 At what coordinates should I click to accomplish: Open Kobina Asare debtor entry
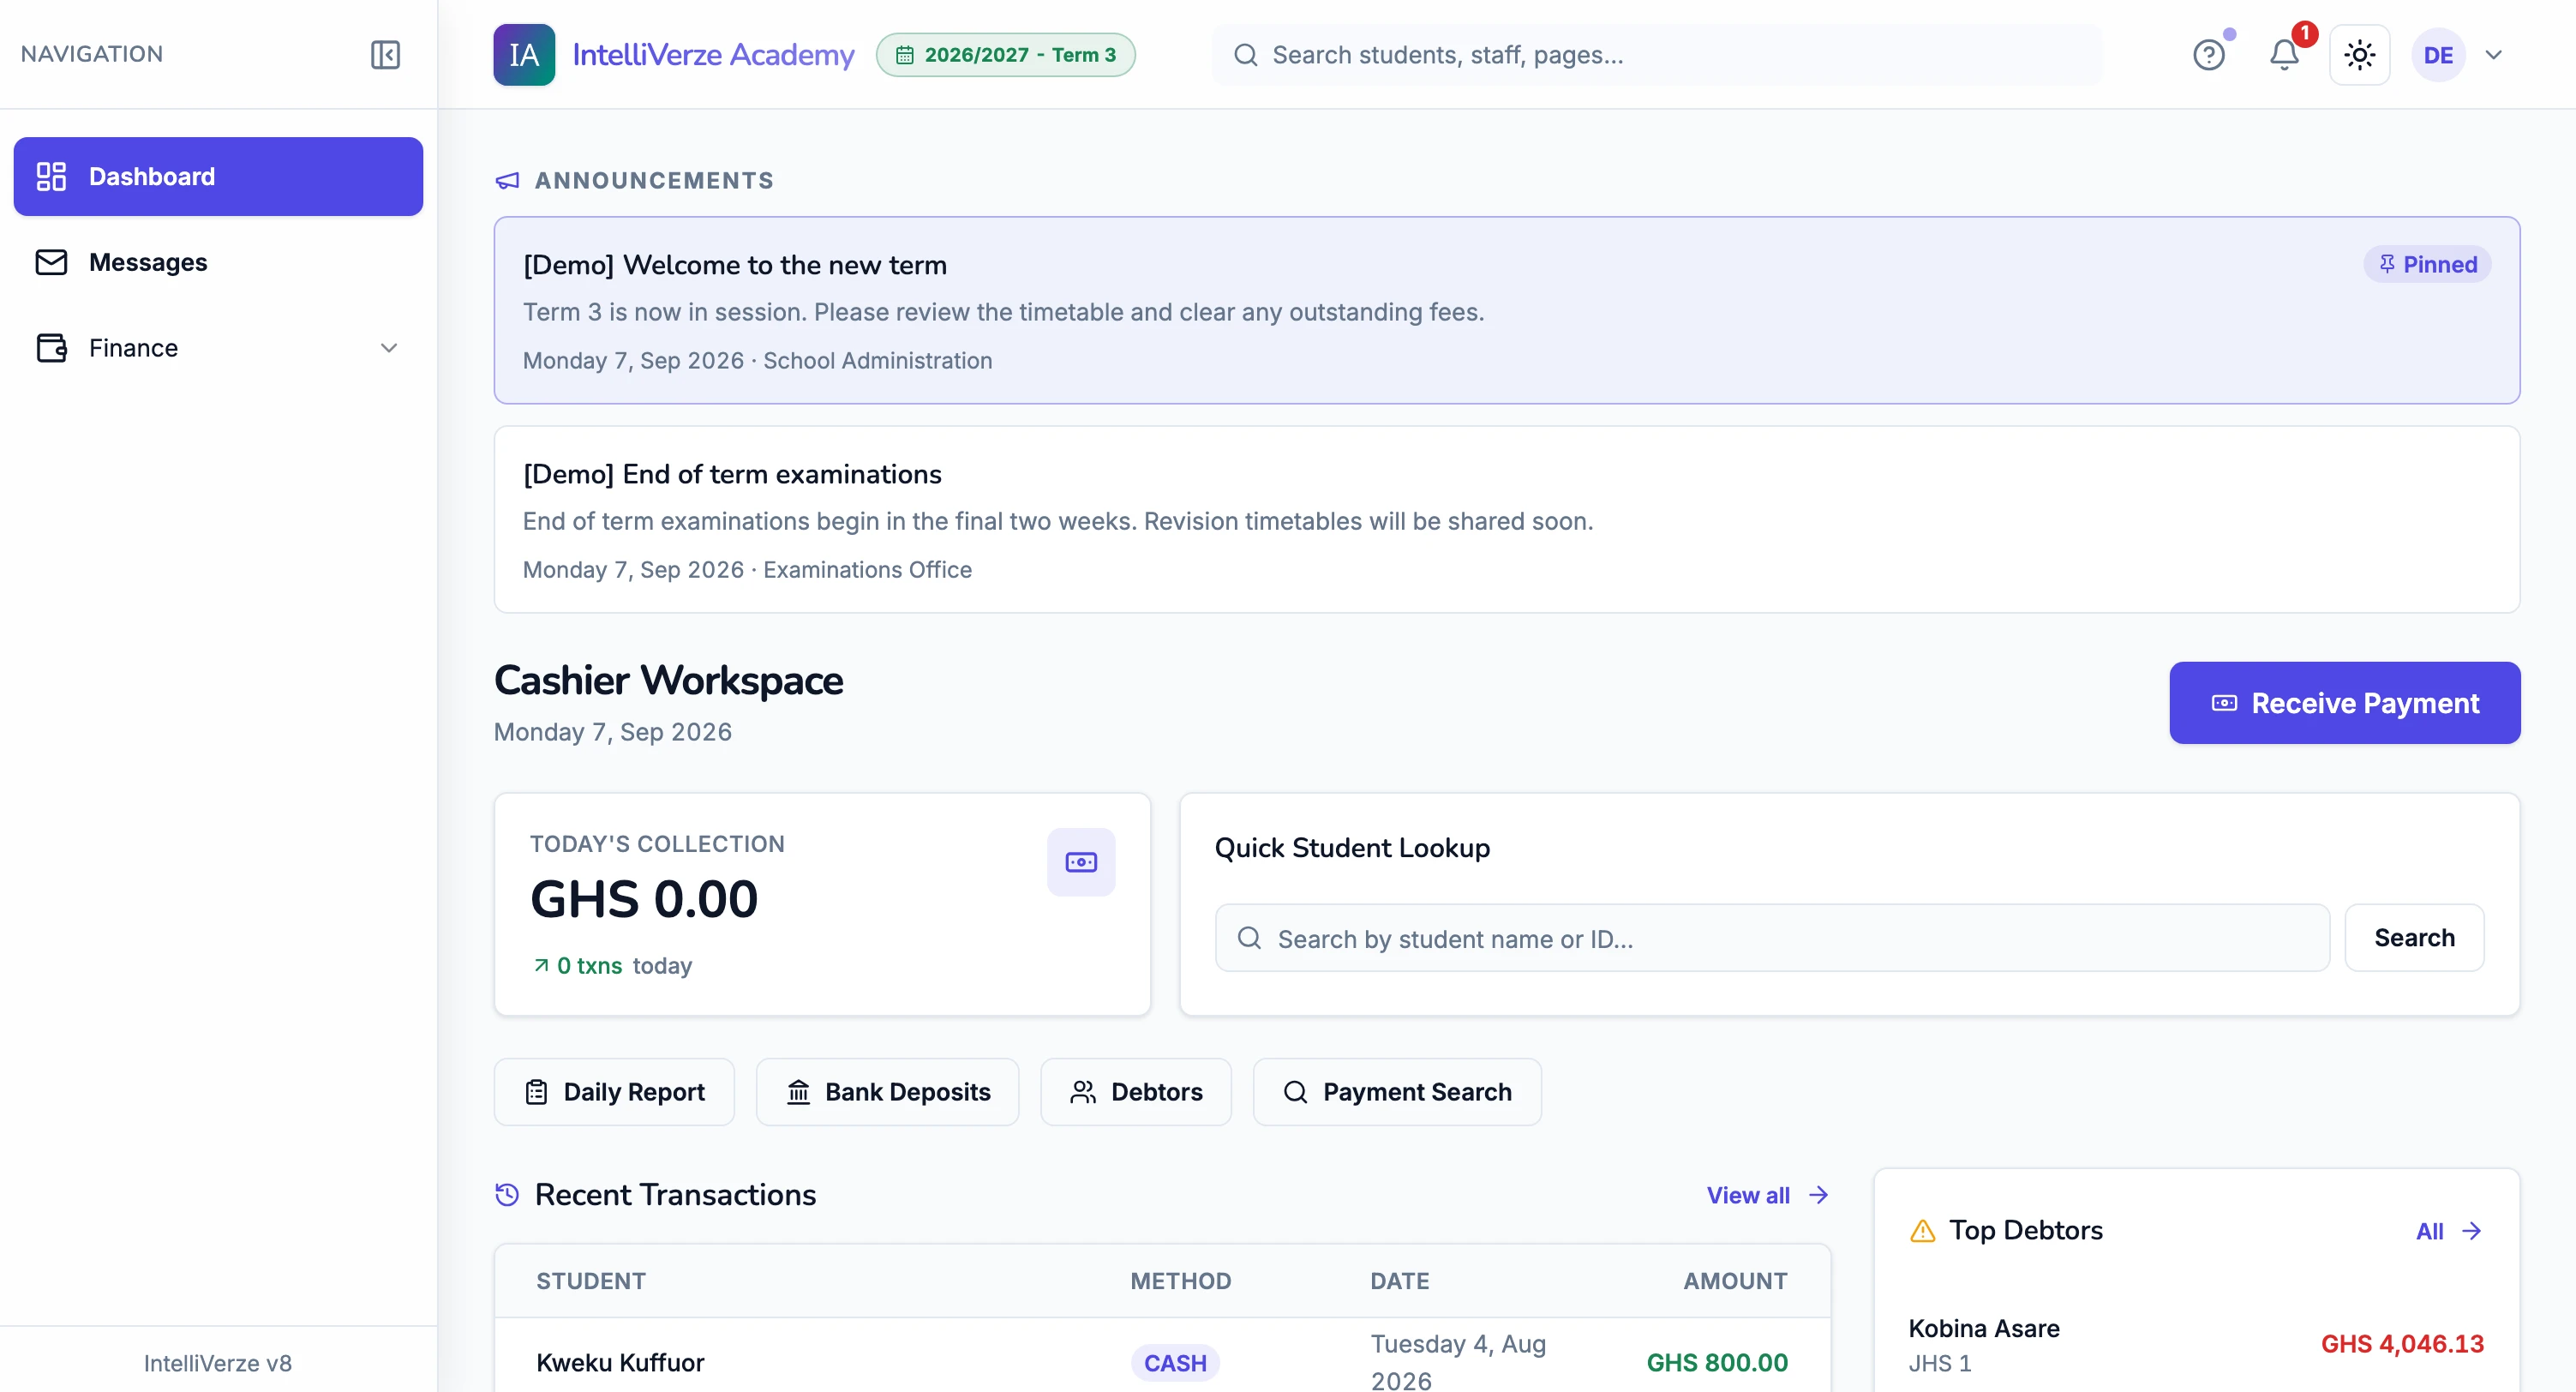(x=2196, y=1345)
